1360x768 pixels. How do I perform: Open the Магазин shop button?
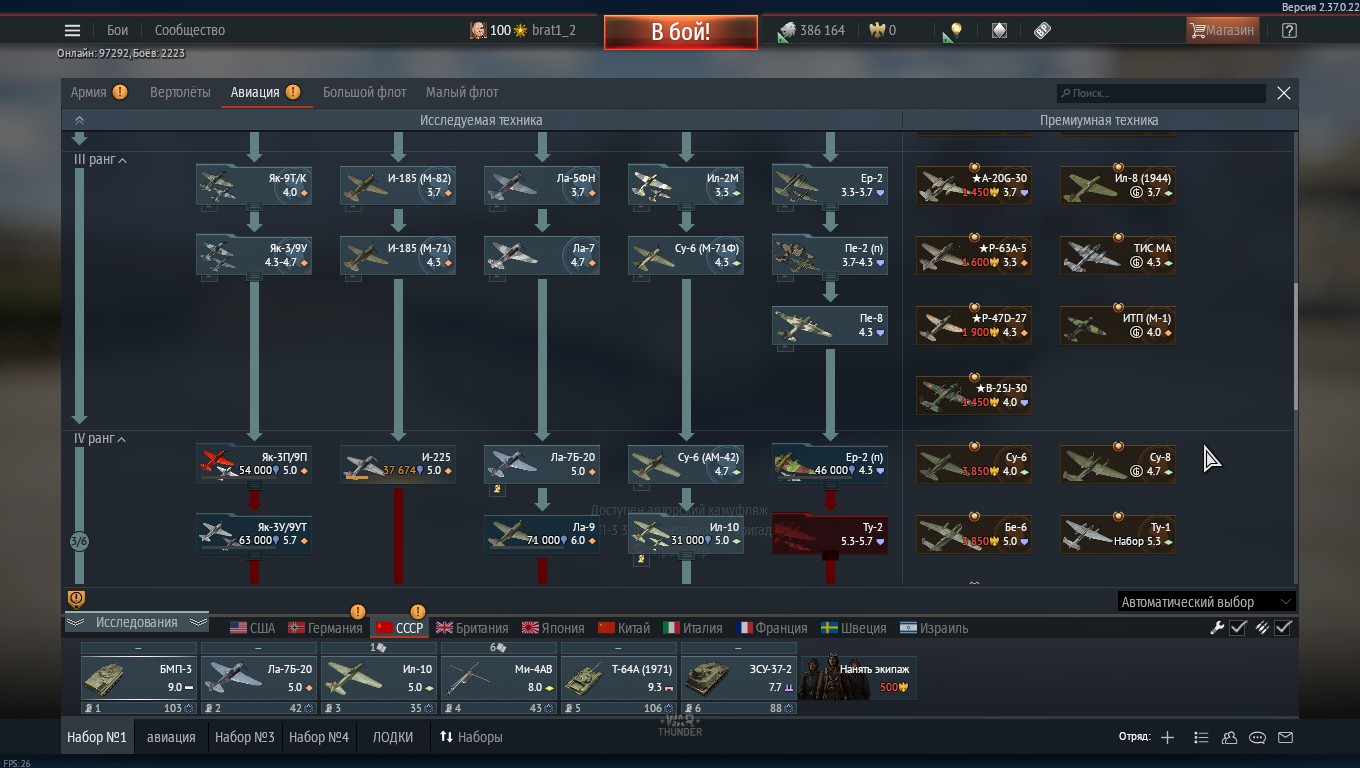coord(1221,30)
